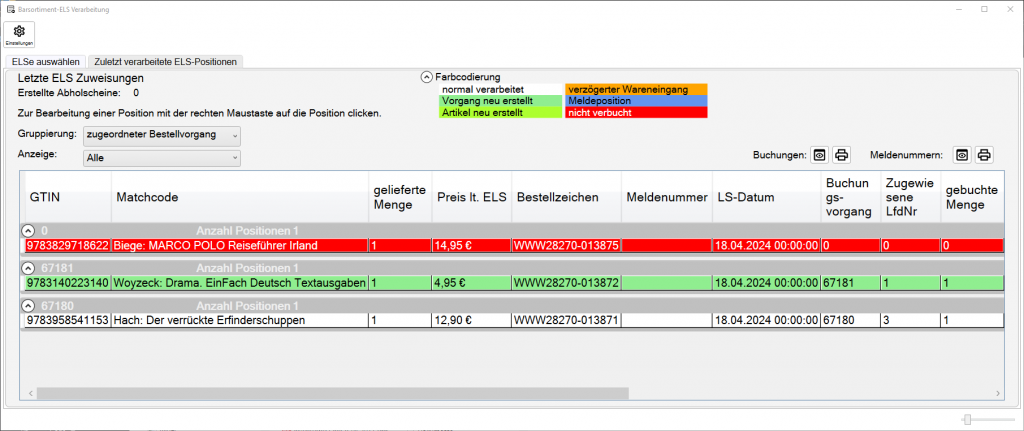Screen dimensions: 1024x431
Task: Select the Zuletzt verarbeitete ELS-Positionen tab
Action: click(x=165, y=62)
